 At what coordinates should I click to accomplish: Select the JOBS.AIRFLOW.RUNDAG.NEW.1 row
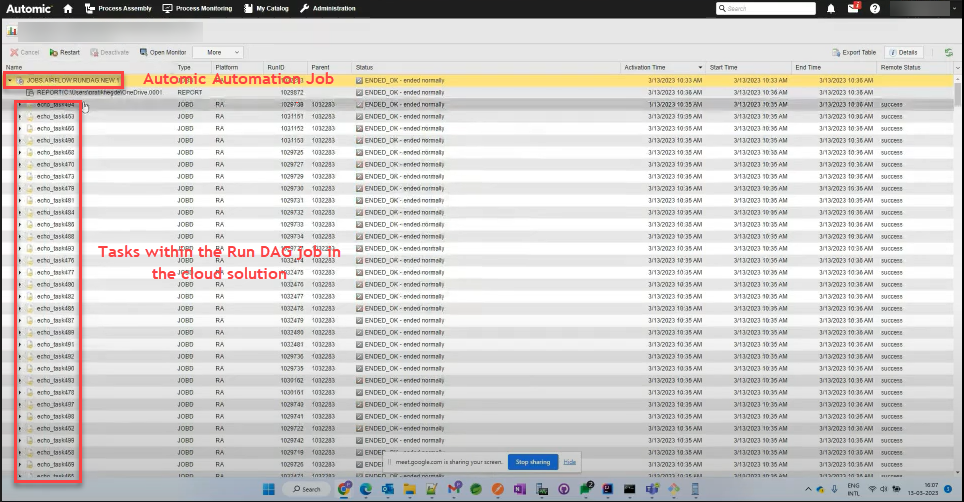tap(478, 80)
